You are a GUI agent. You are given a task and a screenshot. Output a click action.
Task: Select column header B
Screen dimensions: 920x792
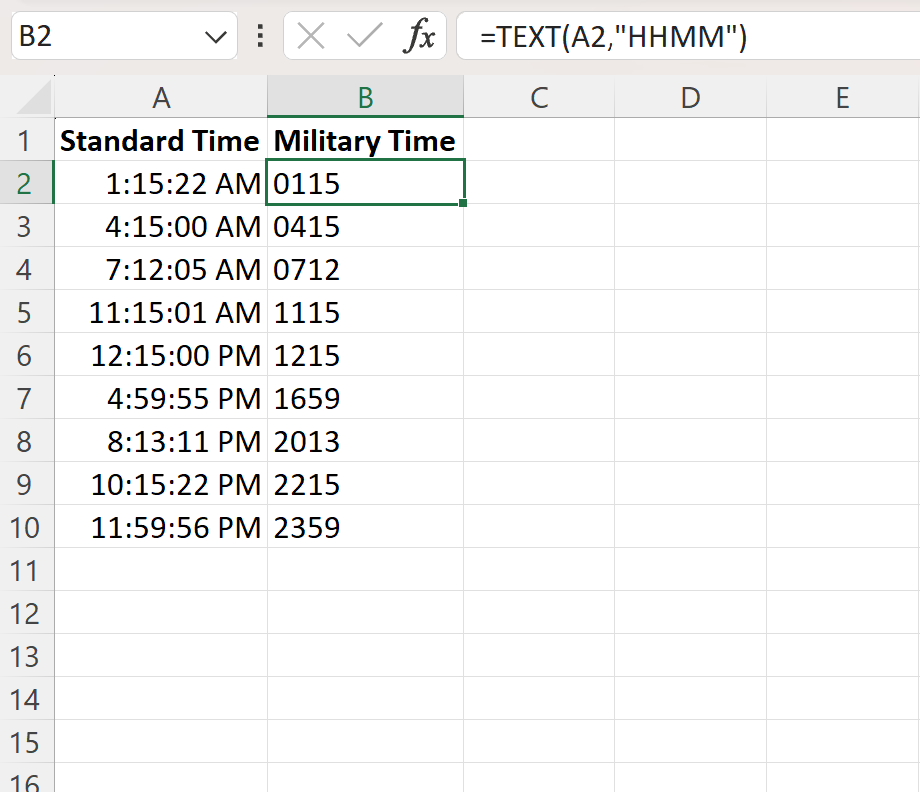pos(365,97)
